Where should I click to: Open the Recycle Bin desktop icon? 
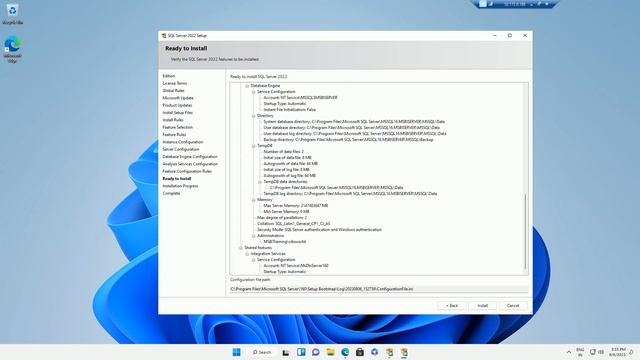tap(12, 14)
